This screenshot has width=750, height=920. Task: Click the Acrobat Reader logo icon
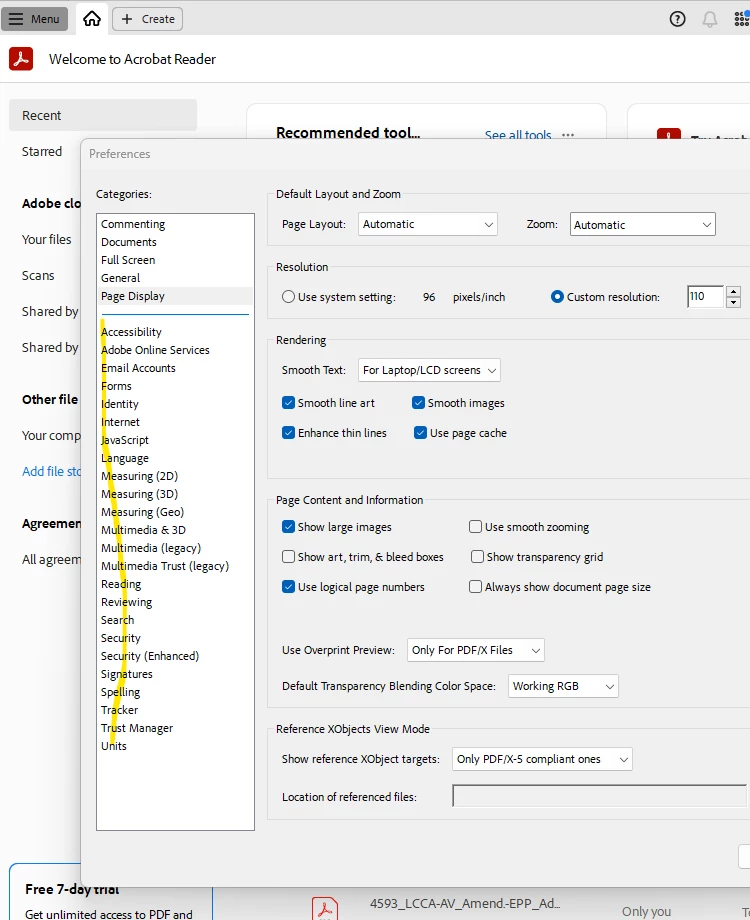click(x=21, y=59)
